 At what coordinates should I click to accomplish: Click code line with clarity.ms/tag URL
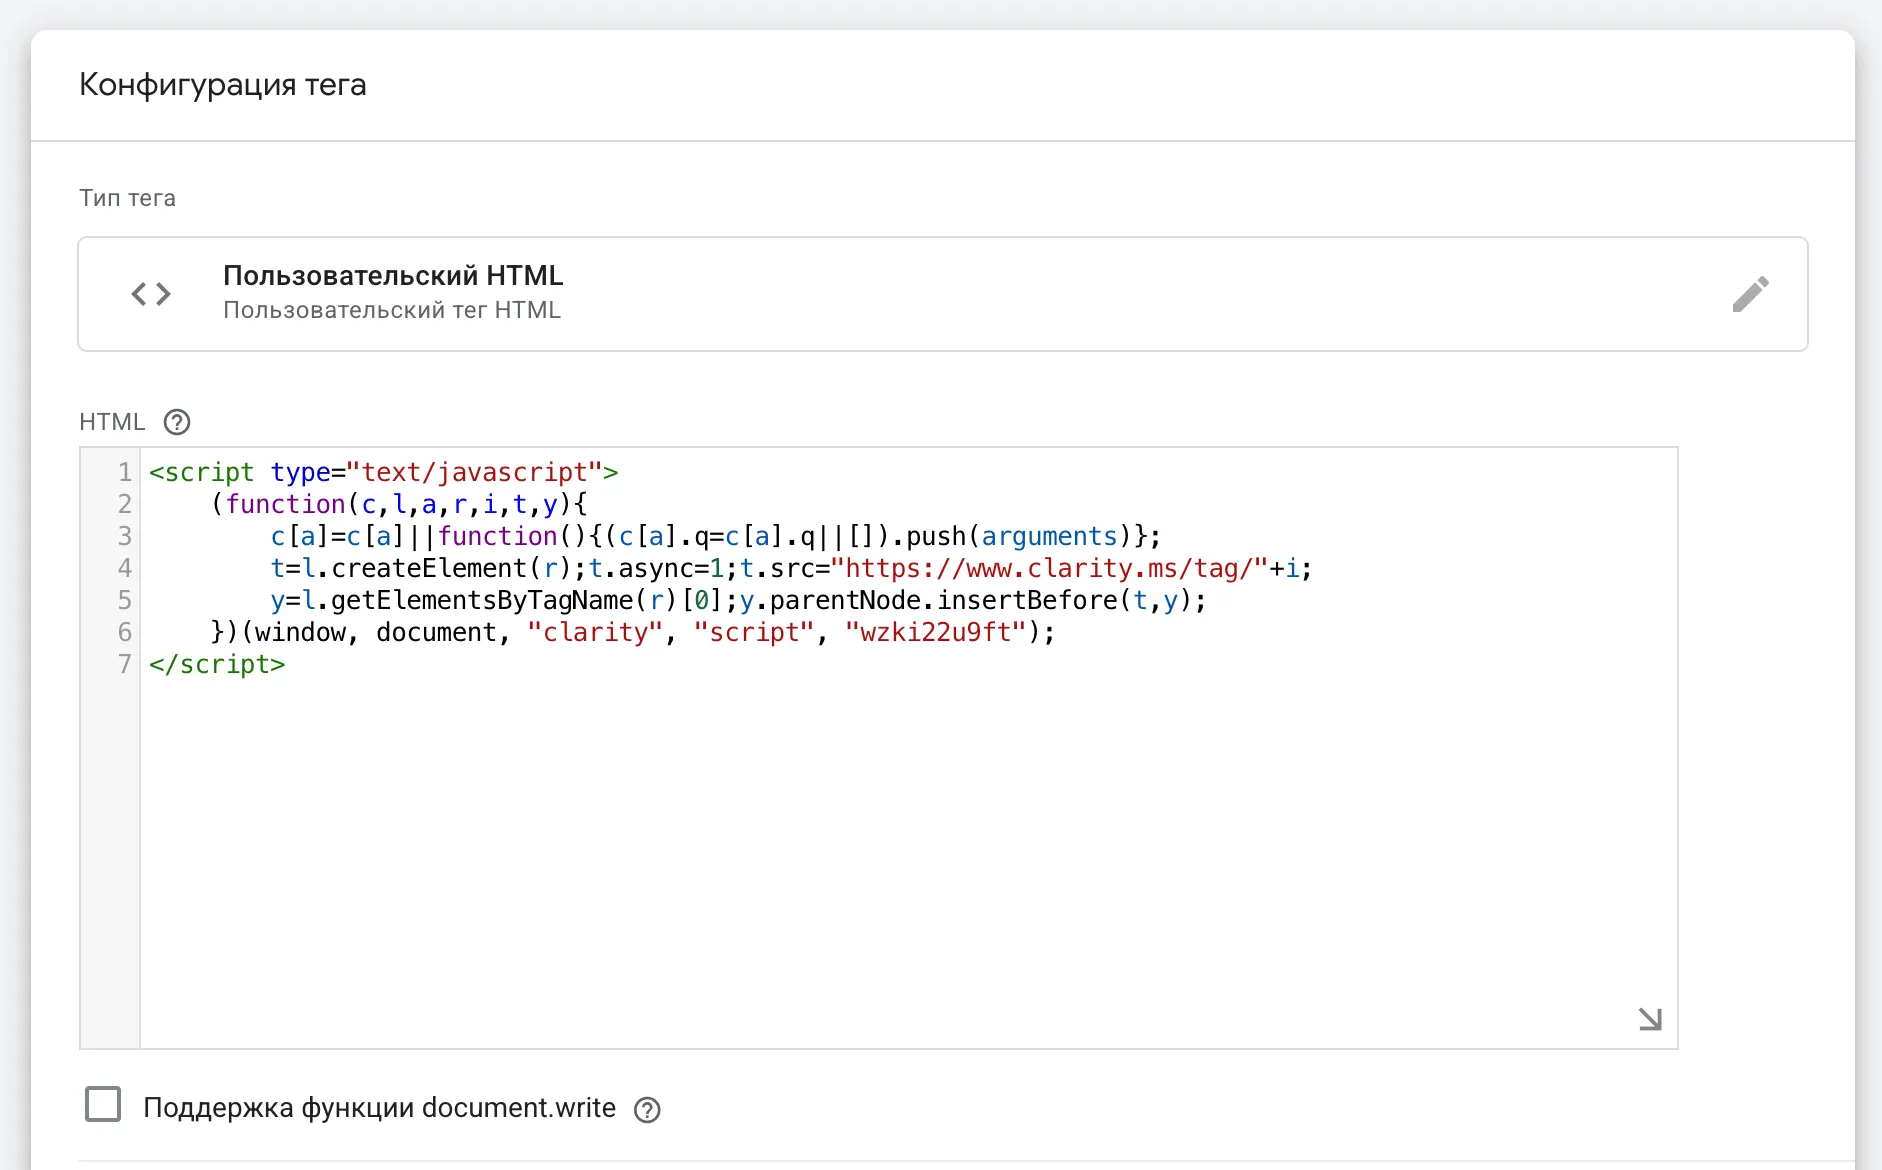(791, 568)
